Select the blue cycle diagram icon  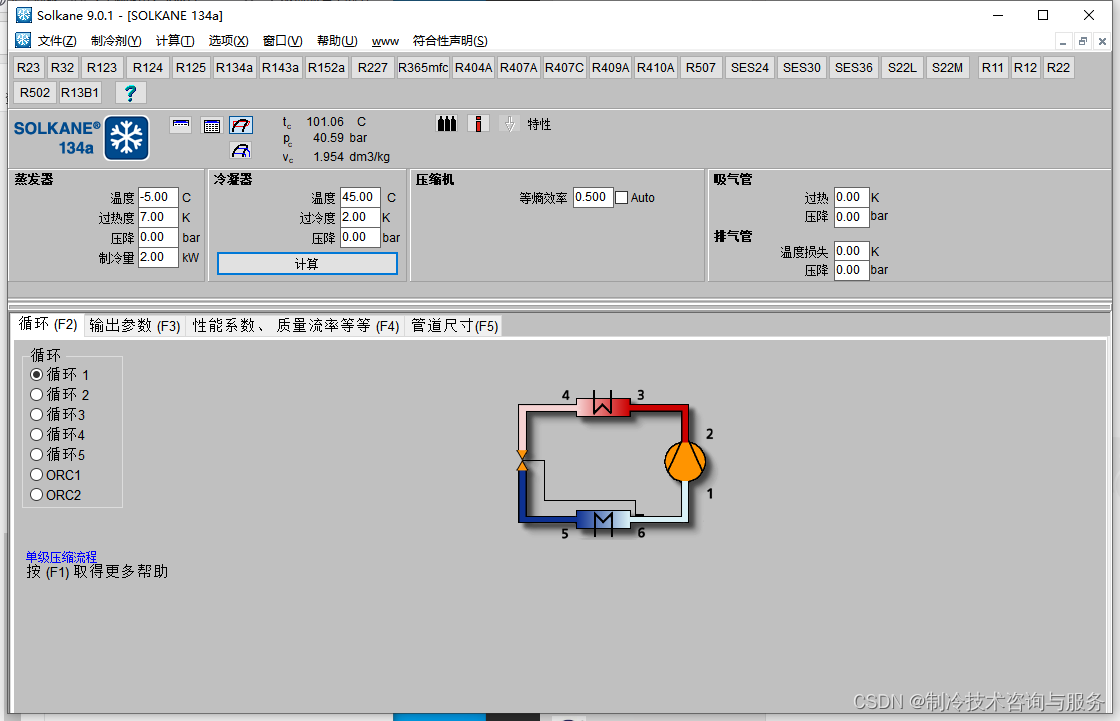[241, 150]
